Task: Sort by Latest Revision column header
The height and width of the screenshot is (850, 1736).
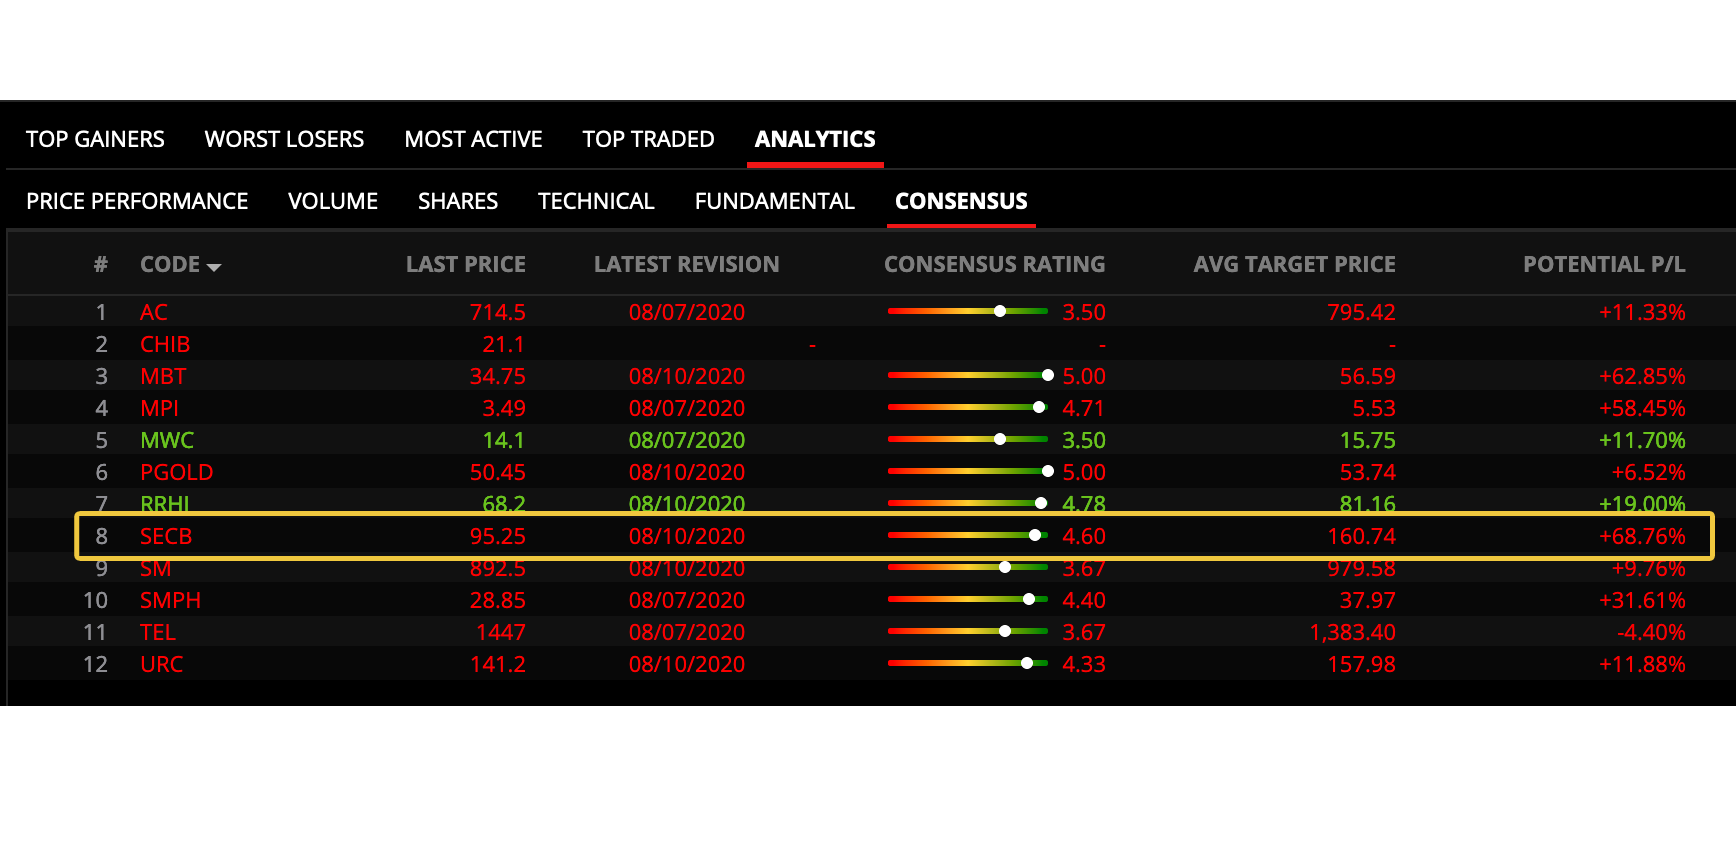Action: tap(686, 264)
